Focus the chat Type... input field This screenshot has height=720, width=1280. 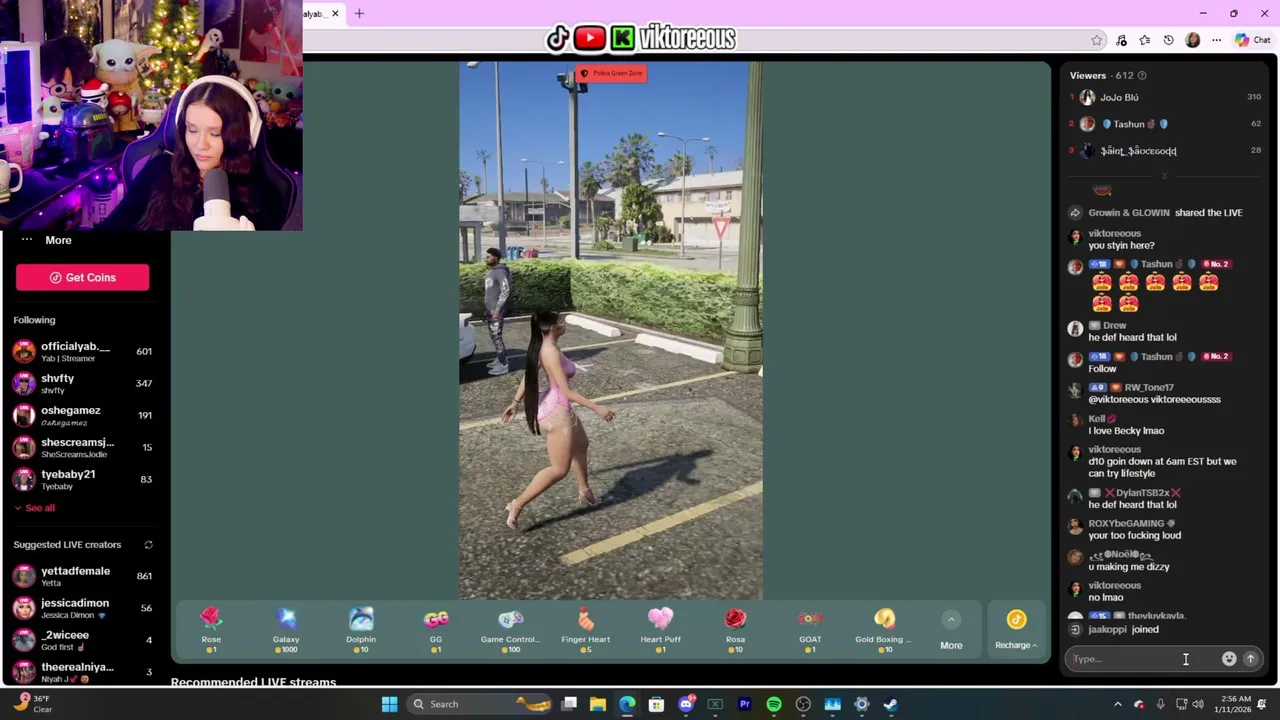tap(1140, 659)
